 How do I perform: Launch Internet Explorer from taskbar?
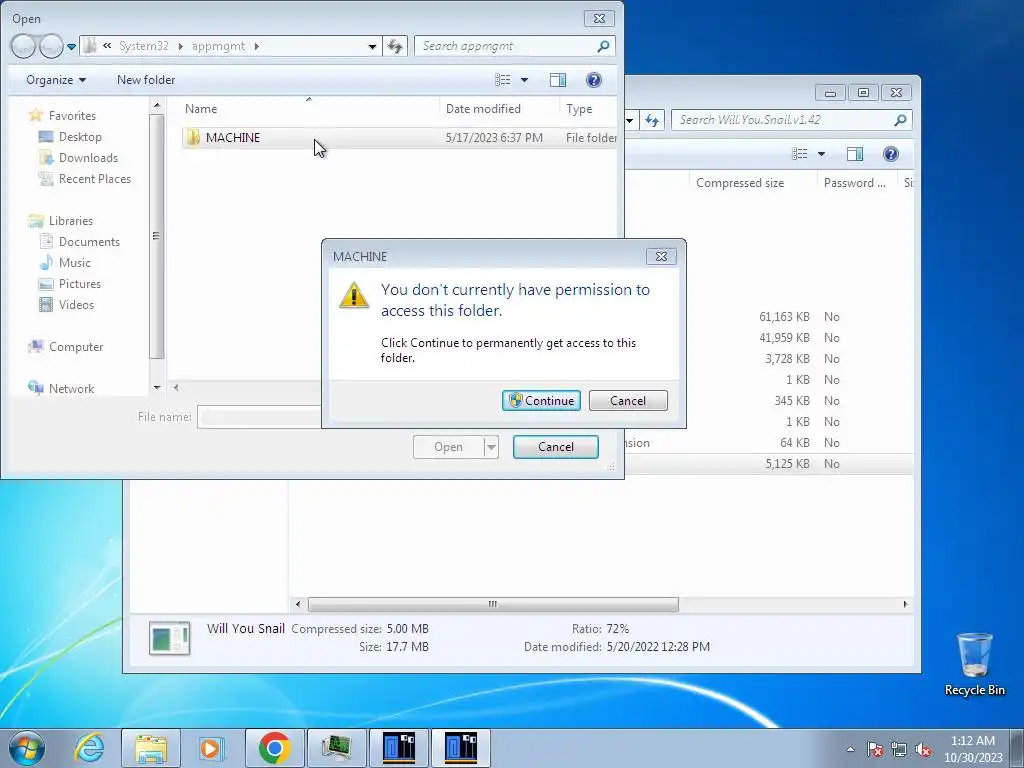click(x=89, y=748)
